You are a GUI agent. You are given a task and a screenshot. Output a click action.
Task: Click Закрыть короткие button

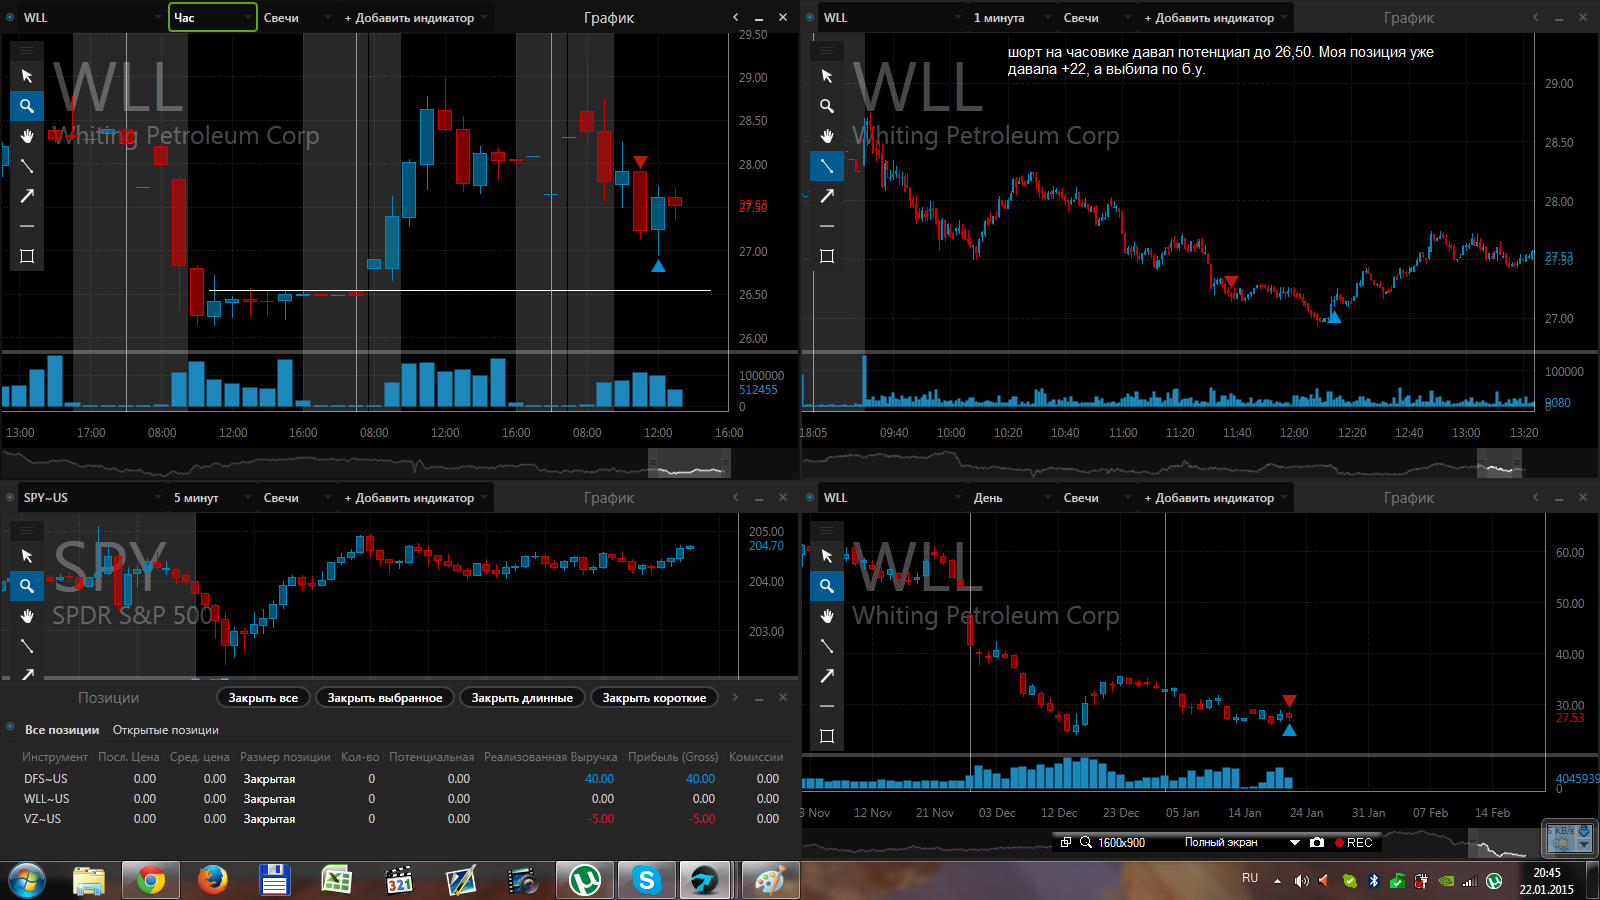tap(654, 697)
